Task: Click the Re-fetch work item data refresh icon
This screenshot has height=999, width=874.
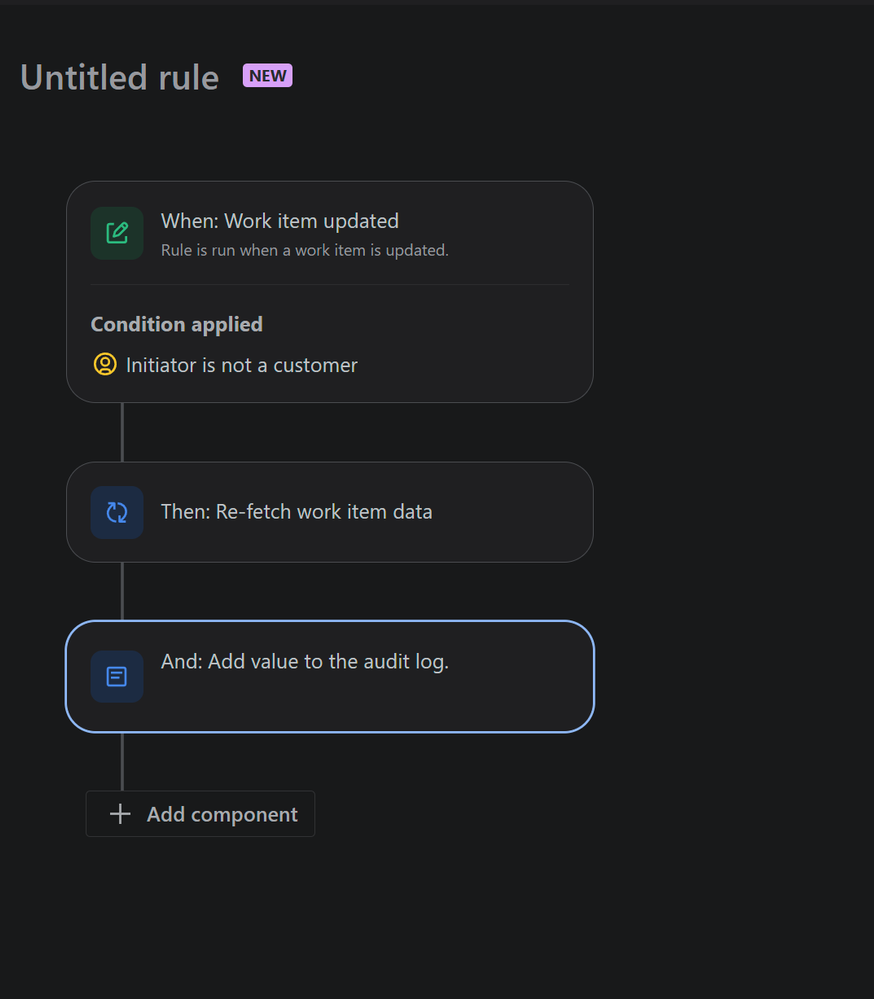Action: pos(117,512)
